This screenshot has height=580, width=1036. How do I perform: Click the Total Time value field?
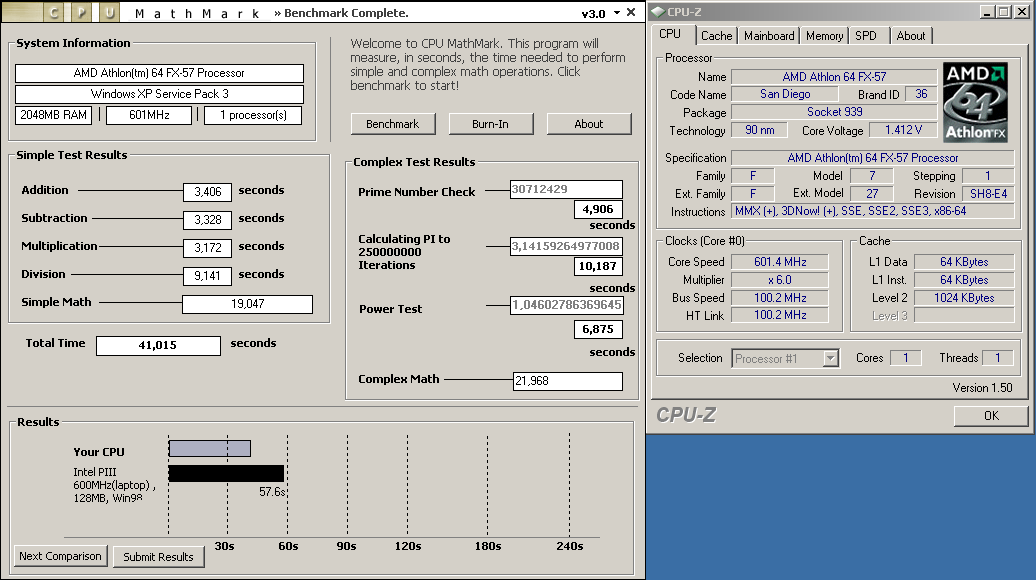[158, 345]
